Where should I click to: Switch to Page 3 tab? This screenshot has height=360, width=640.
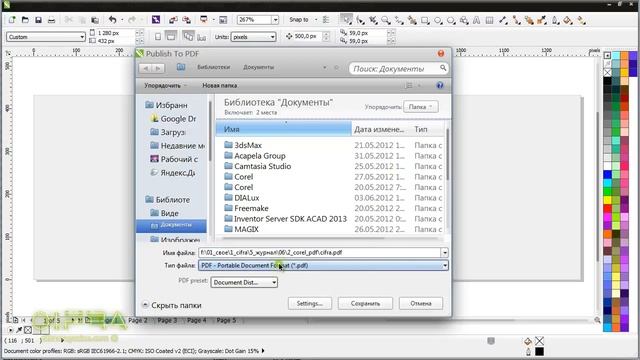pos(167,320)
